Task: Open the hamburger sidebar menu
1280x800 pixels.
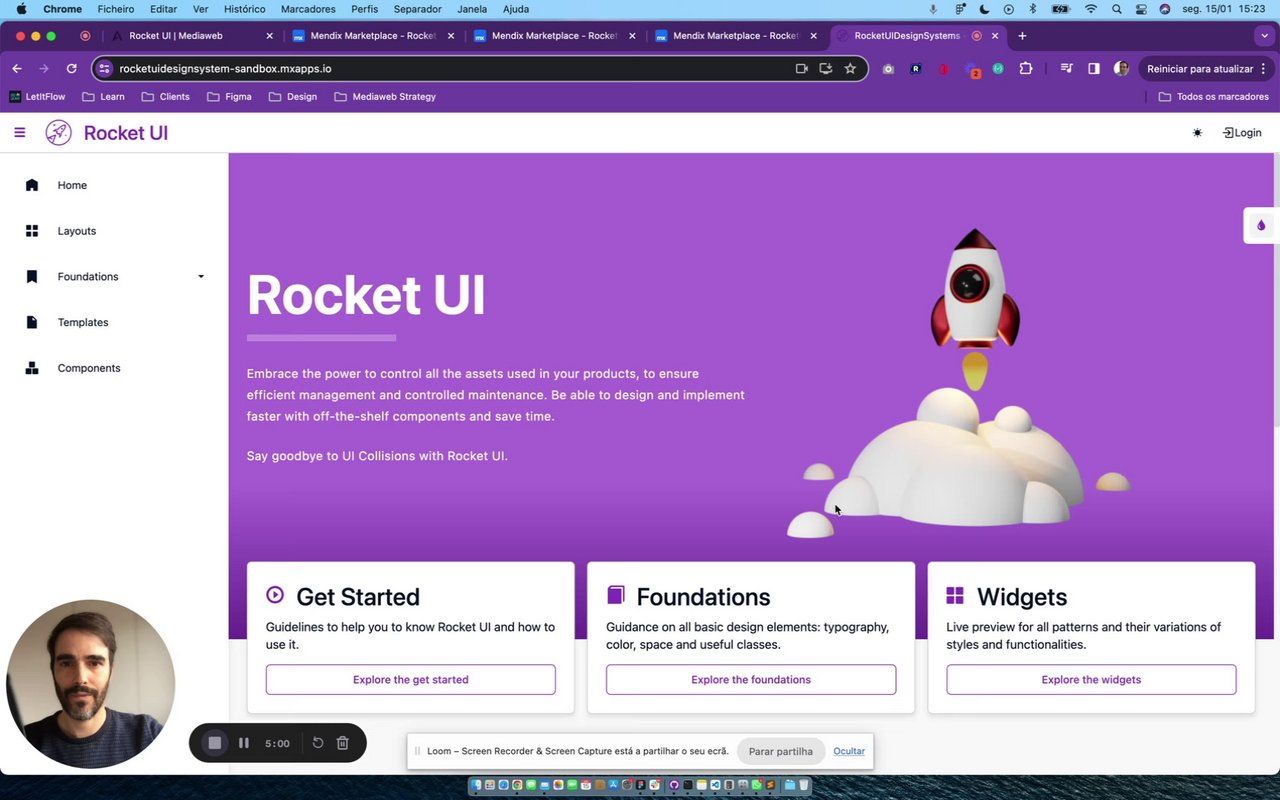Action: (x=19, y=132)
